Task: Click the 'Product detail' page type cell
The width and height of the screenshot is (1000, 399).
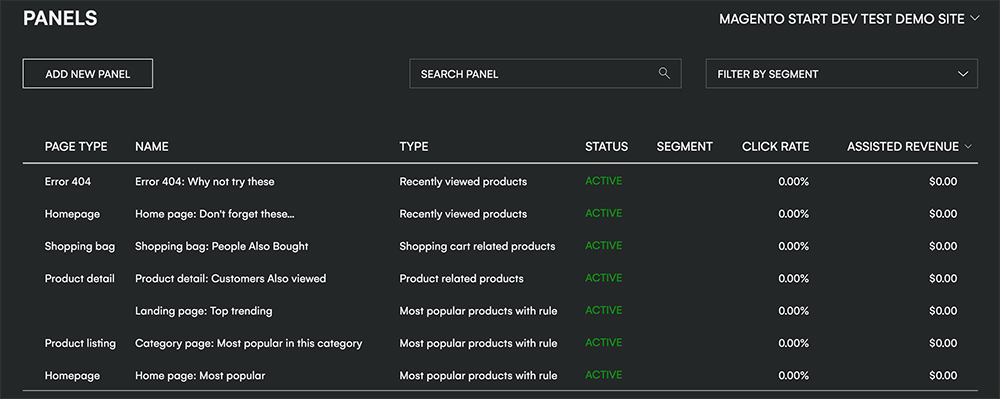Action: pyautogui.click(x=80, y=279)
